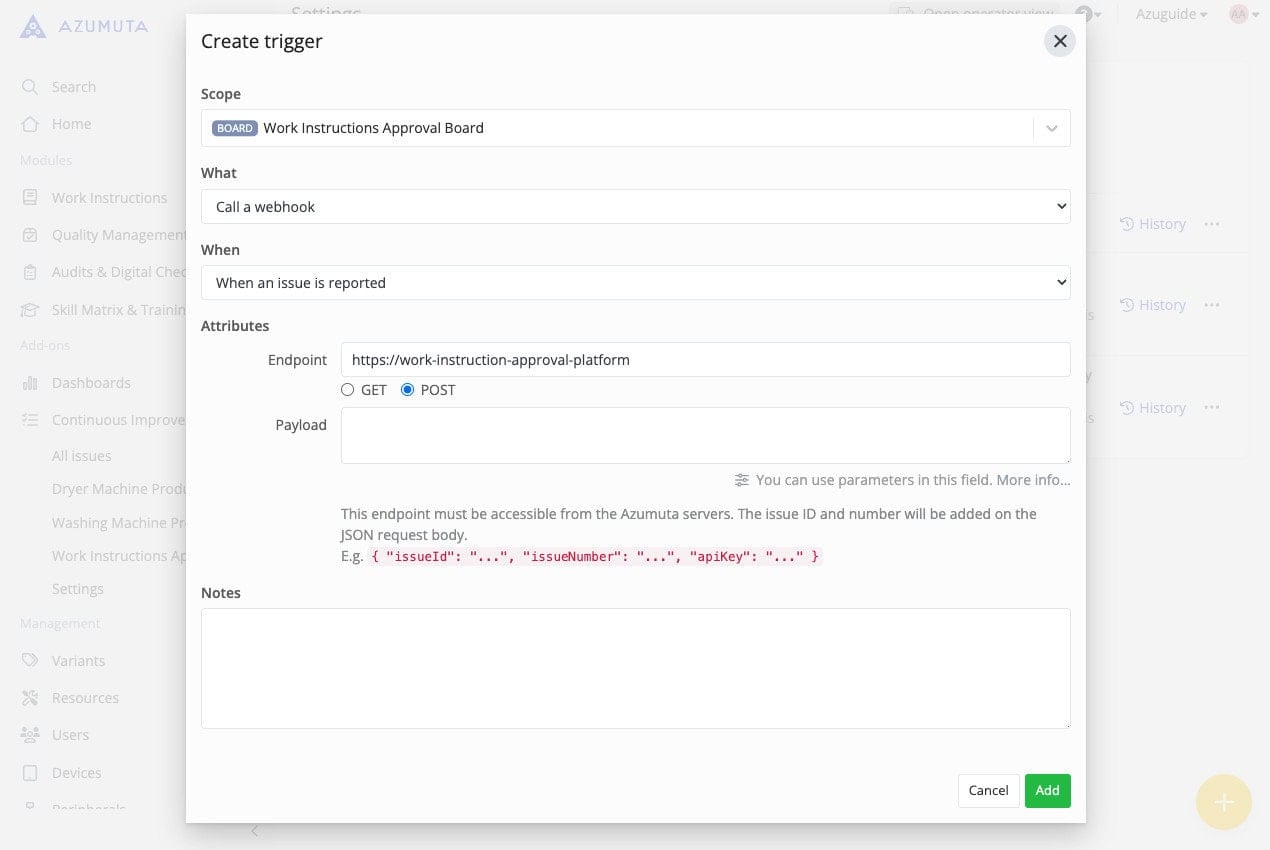Click the parameters filter icon near Payload
The width and height of the screenshot is (1270, 850).
[740, 480]
